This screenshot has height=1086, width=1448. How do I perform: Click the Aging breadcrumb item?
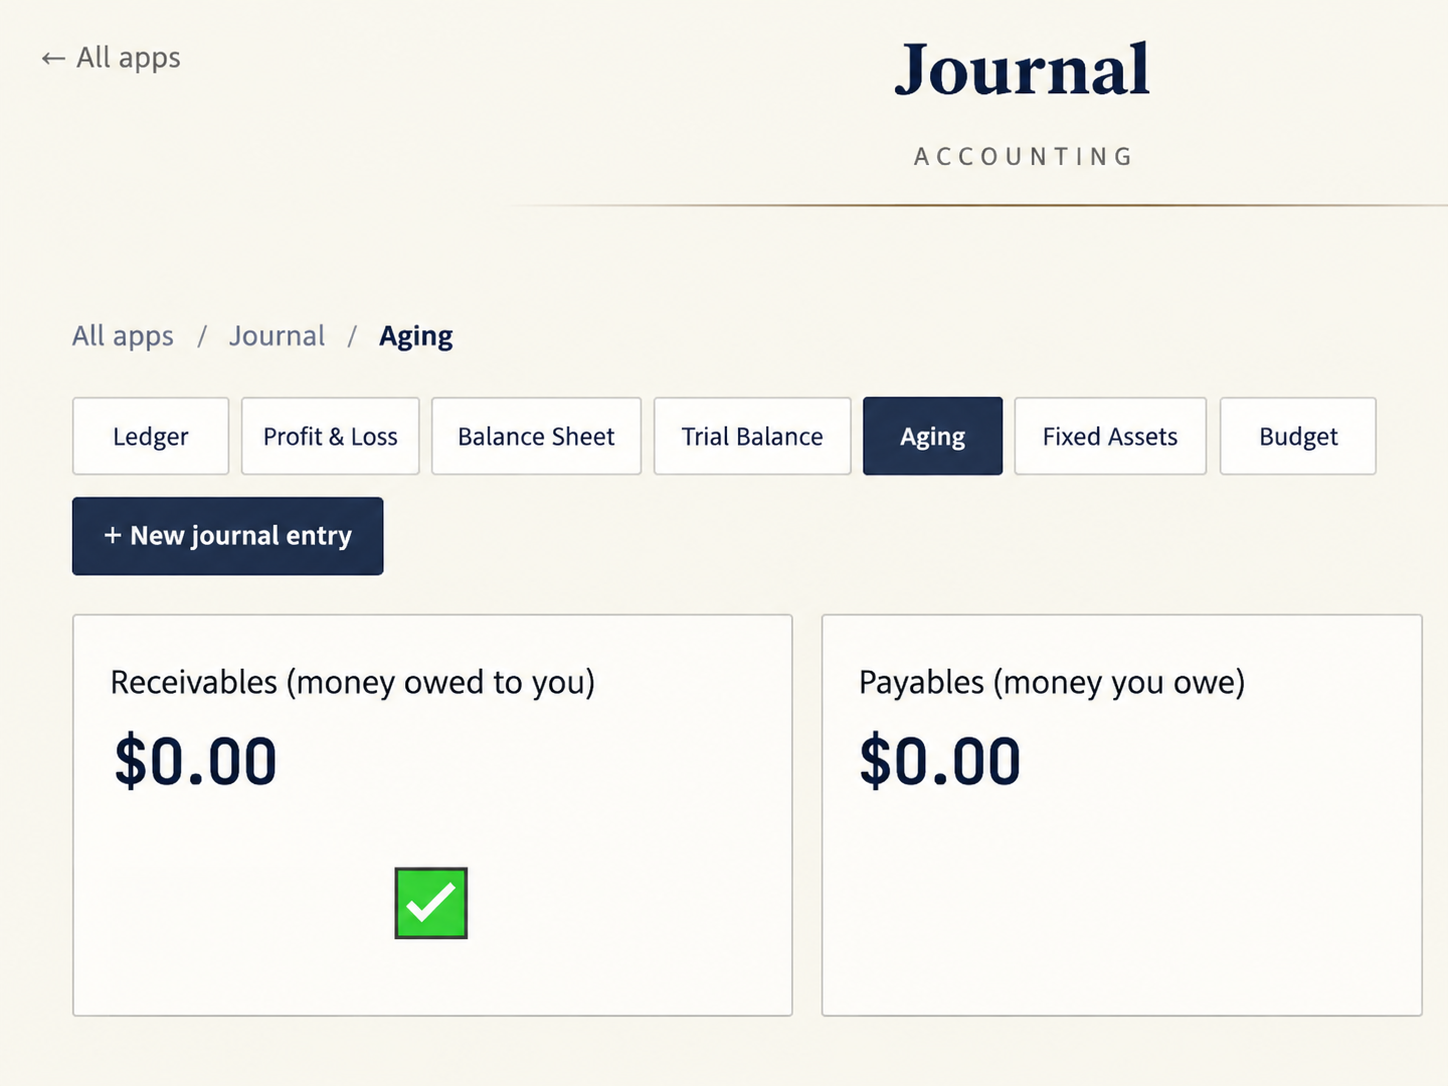pyautogui.click(x=416, y=336)
